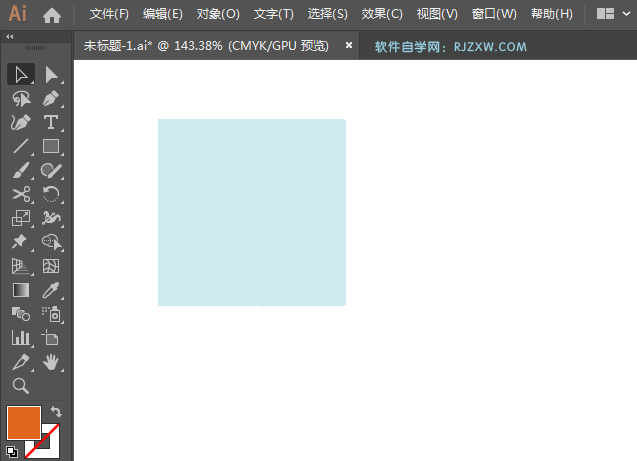The height and width of the screenshot is (461, 637).
Task: Activate the Rotate tool
Action: [x=51, y=194]
